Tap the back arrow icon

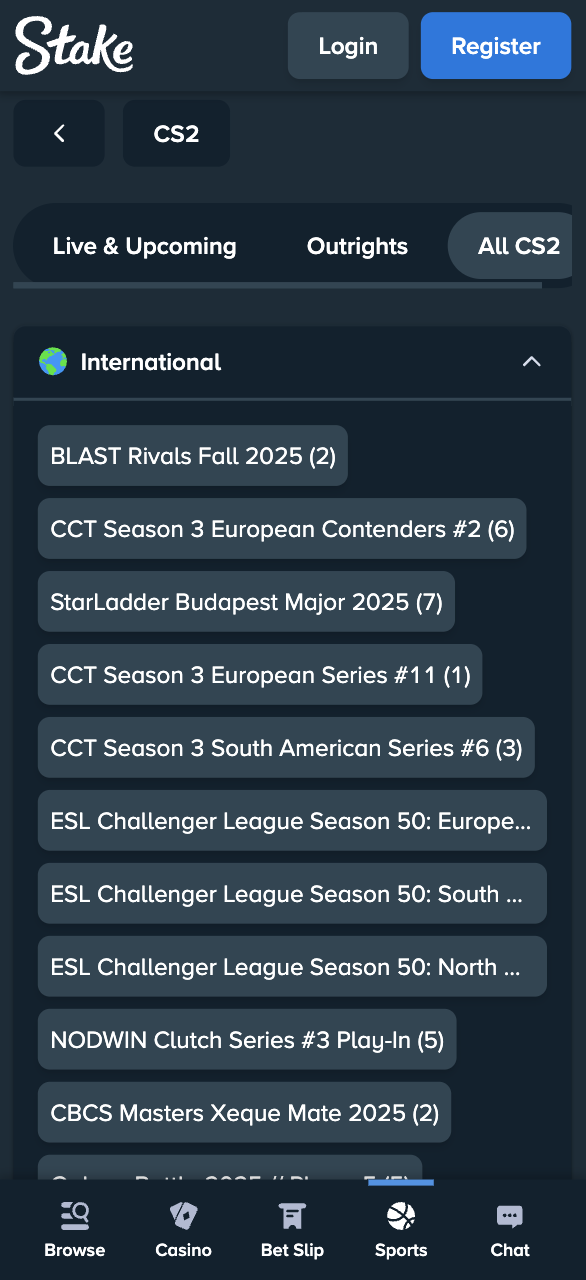(58, 133)
